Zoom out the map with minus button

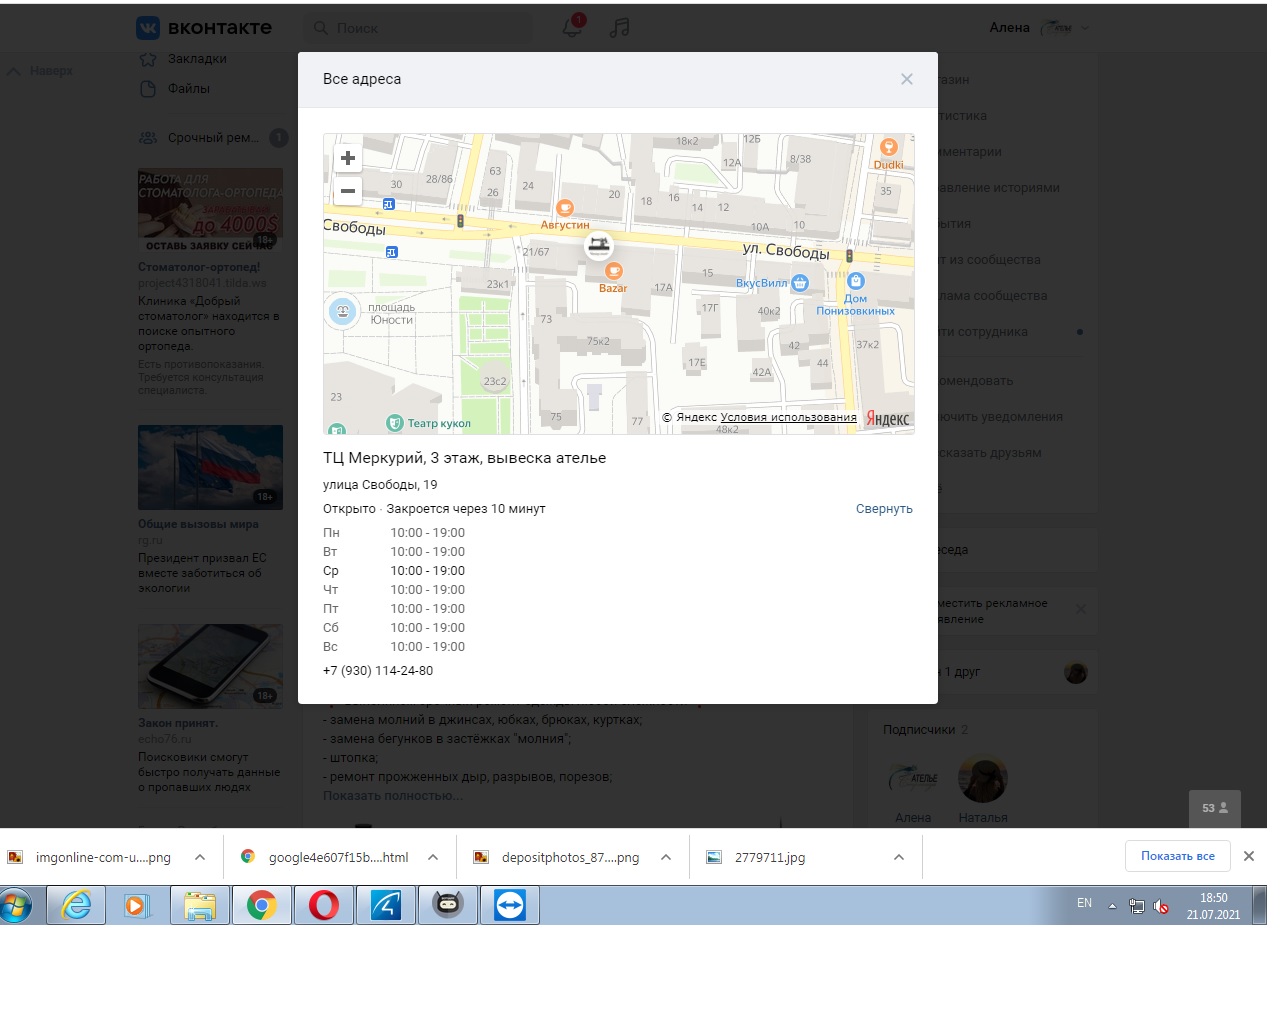(348, 190)
